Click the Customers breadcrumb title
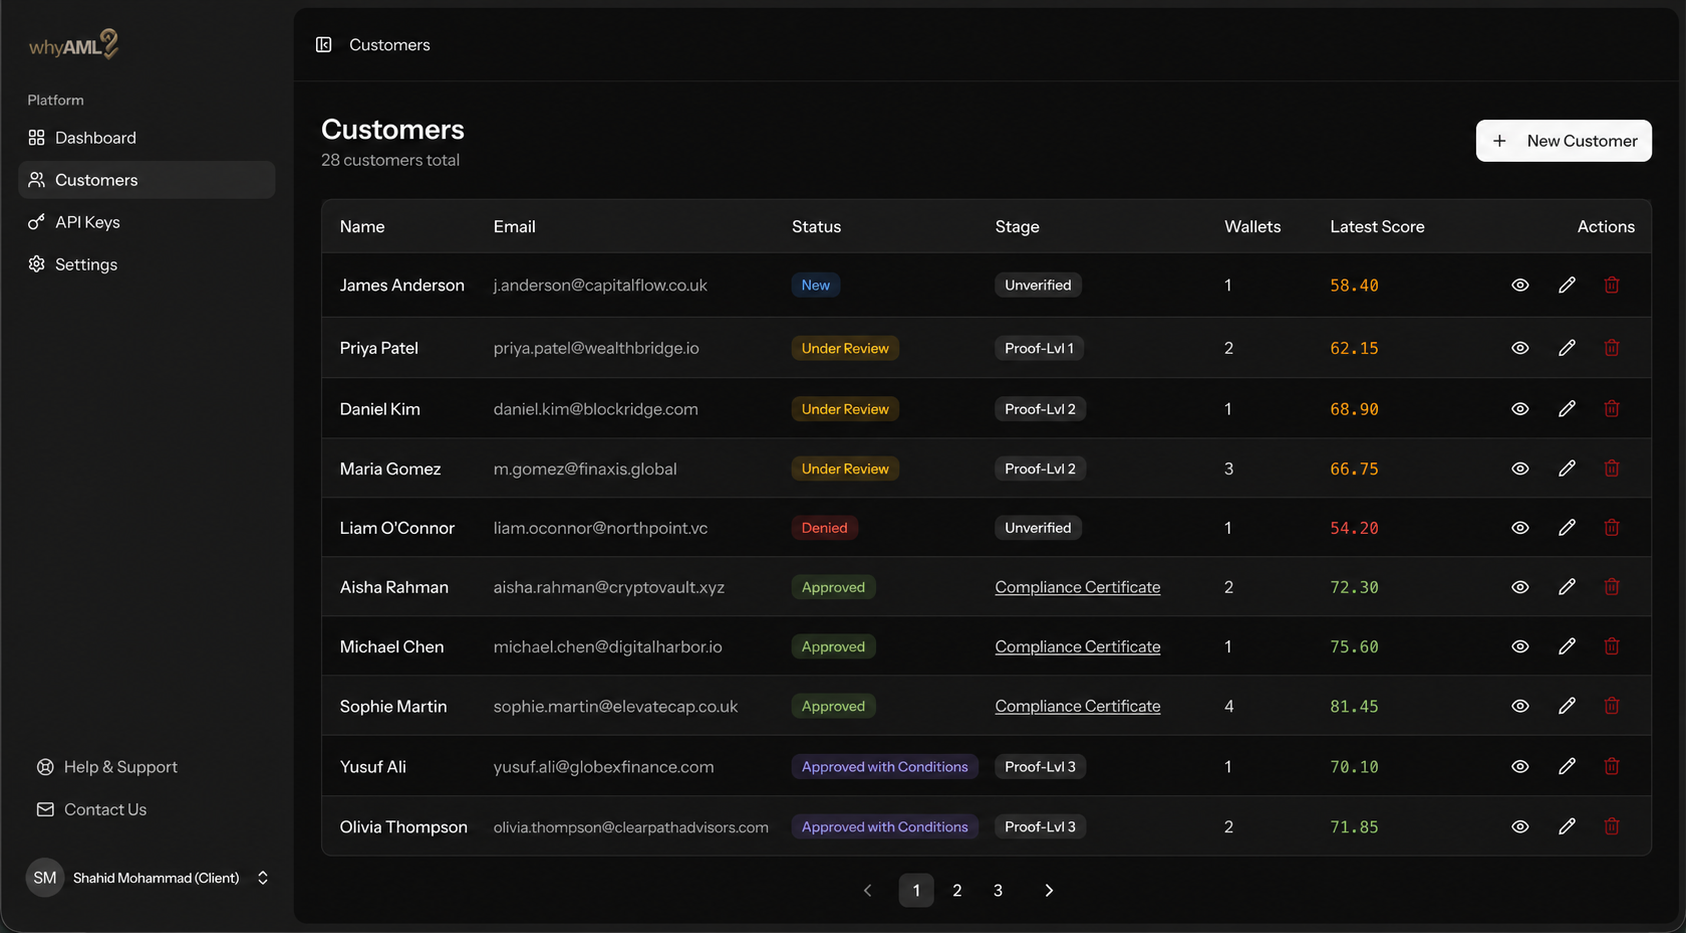 coord(389,45)
